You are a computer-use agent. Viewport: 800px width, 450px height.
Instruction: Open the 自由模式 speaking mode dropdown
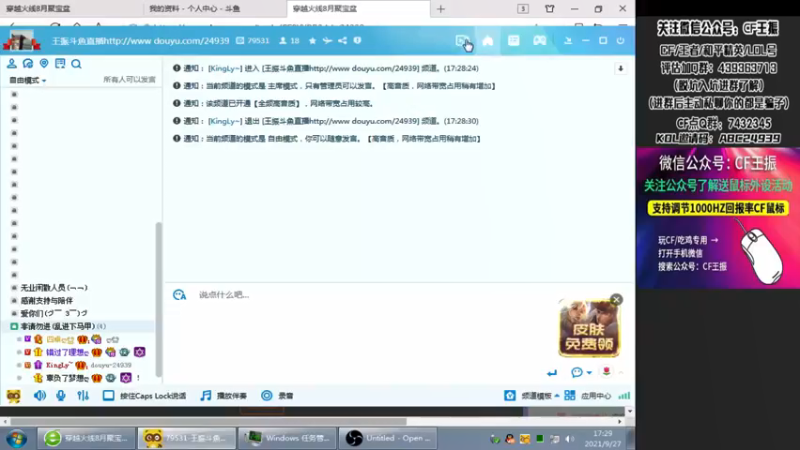(x=28, y=81)
